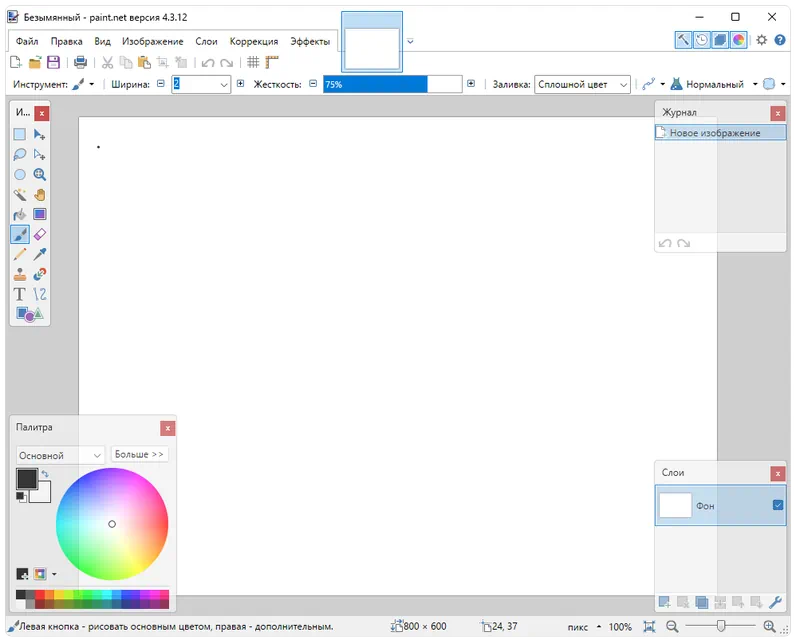Decrease hardness with minus button

313,83
